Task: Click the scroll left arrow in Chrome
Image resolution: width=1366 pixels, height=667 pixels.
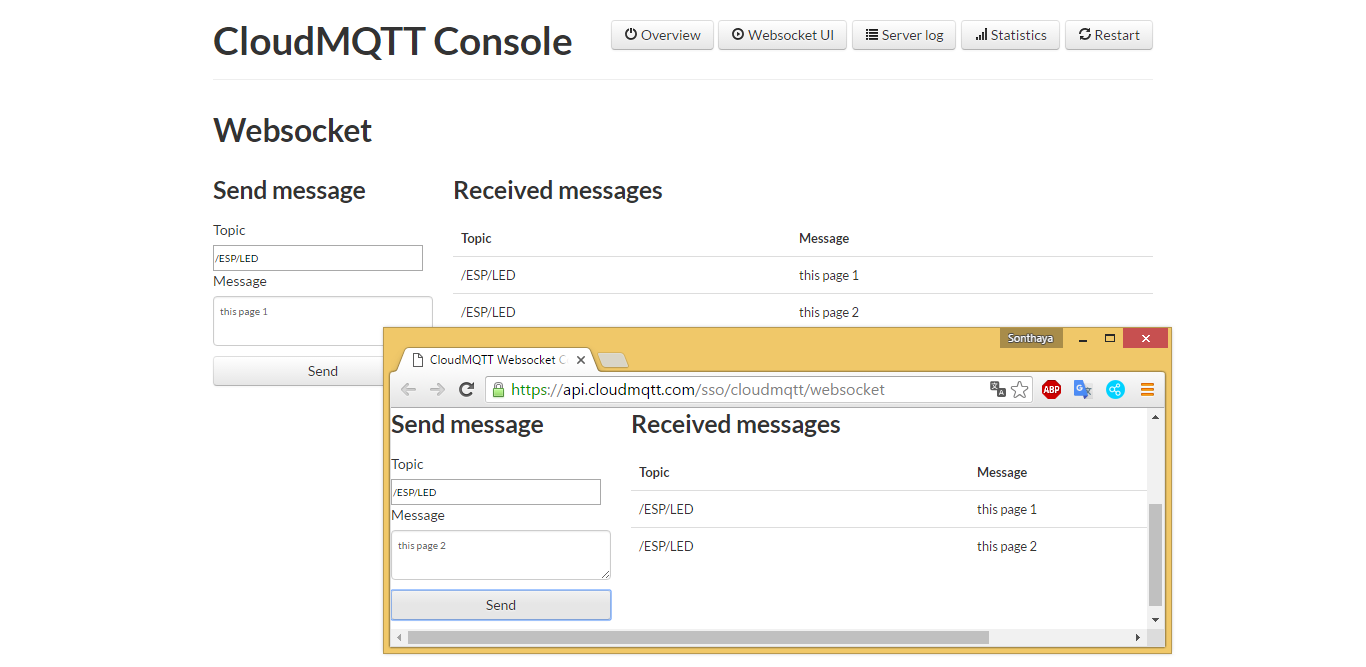Action: [x=398, y=637]
